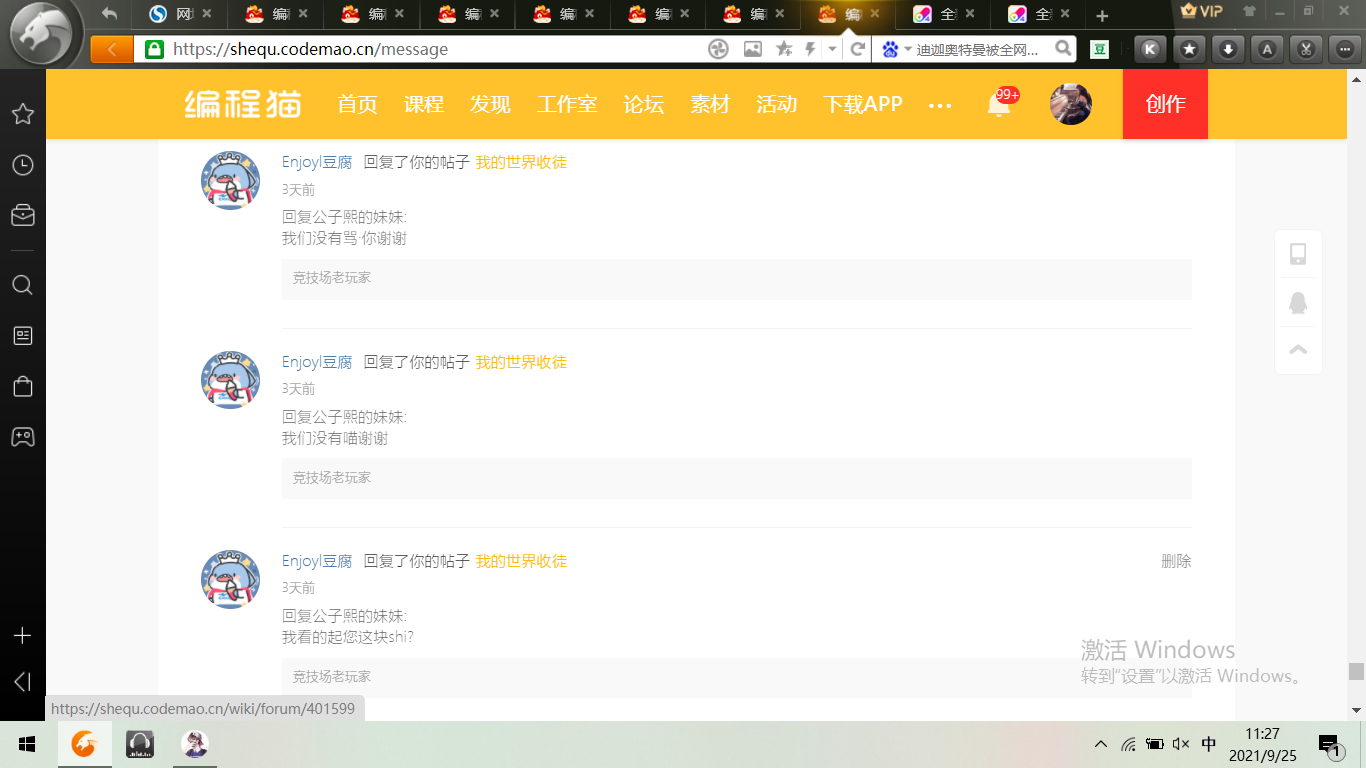Open the Windows Start button
This screenshot has height=768, width=1366.
(x=27, y=745)
